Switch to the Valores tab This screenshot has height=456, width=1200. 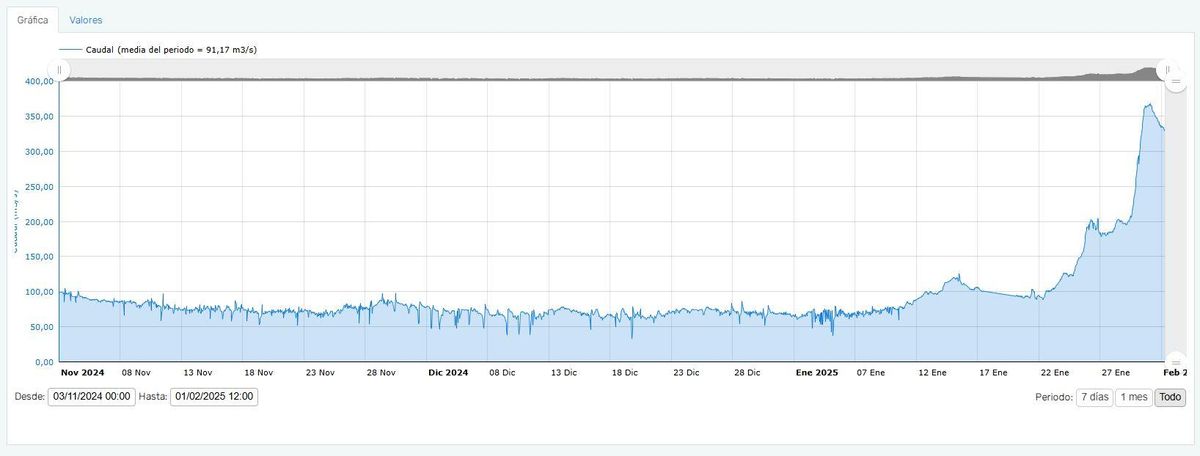click(86, 20)
